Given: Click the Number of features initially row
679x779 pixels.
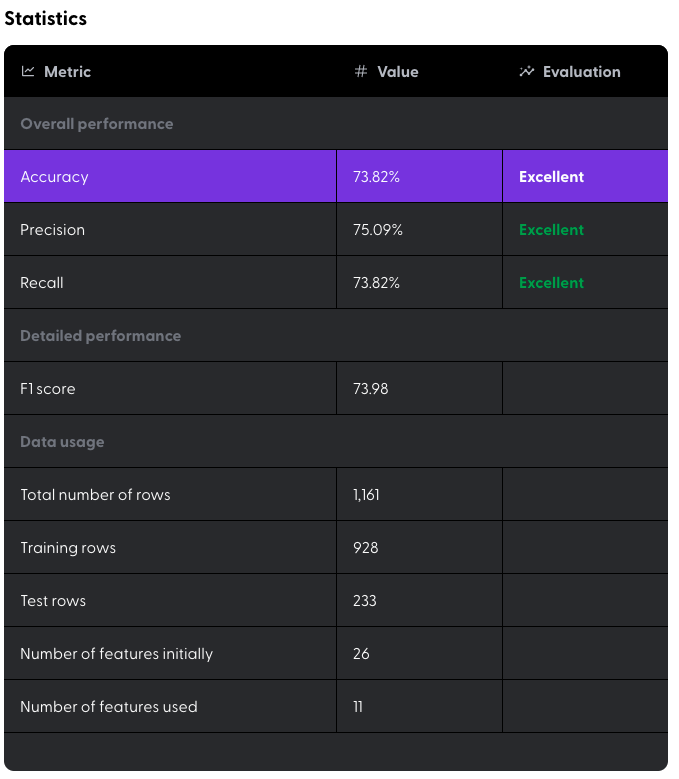Looking at the screenshot, I should pyautogui.click(x=117, y=654).
